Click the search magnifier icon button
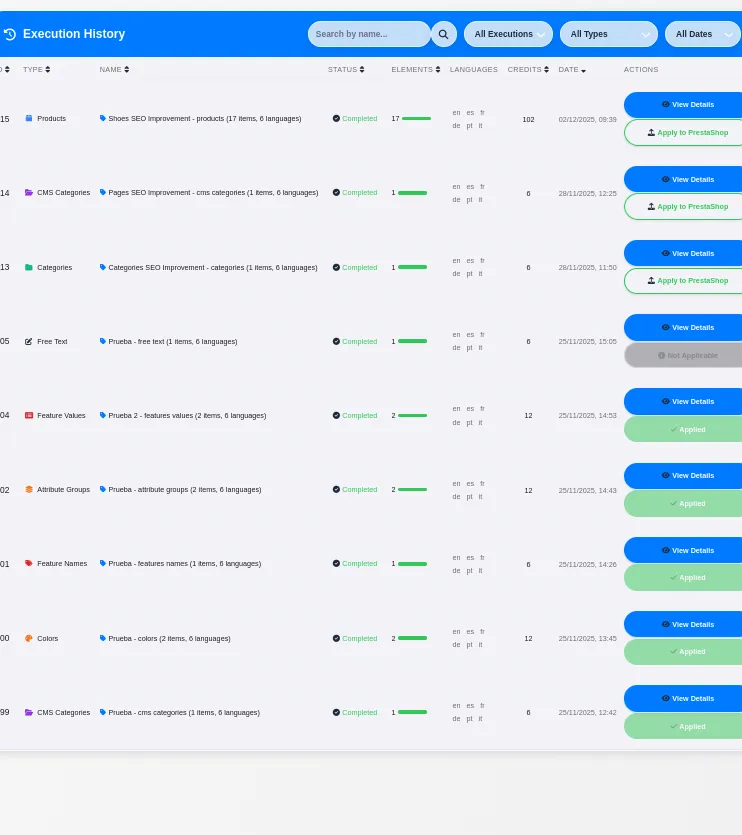Screen dimensions: 742x835 (x=443, y=34)
